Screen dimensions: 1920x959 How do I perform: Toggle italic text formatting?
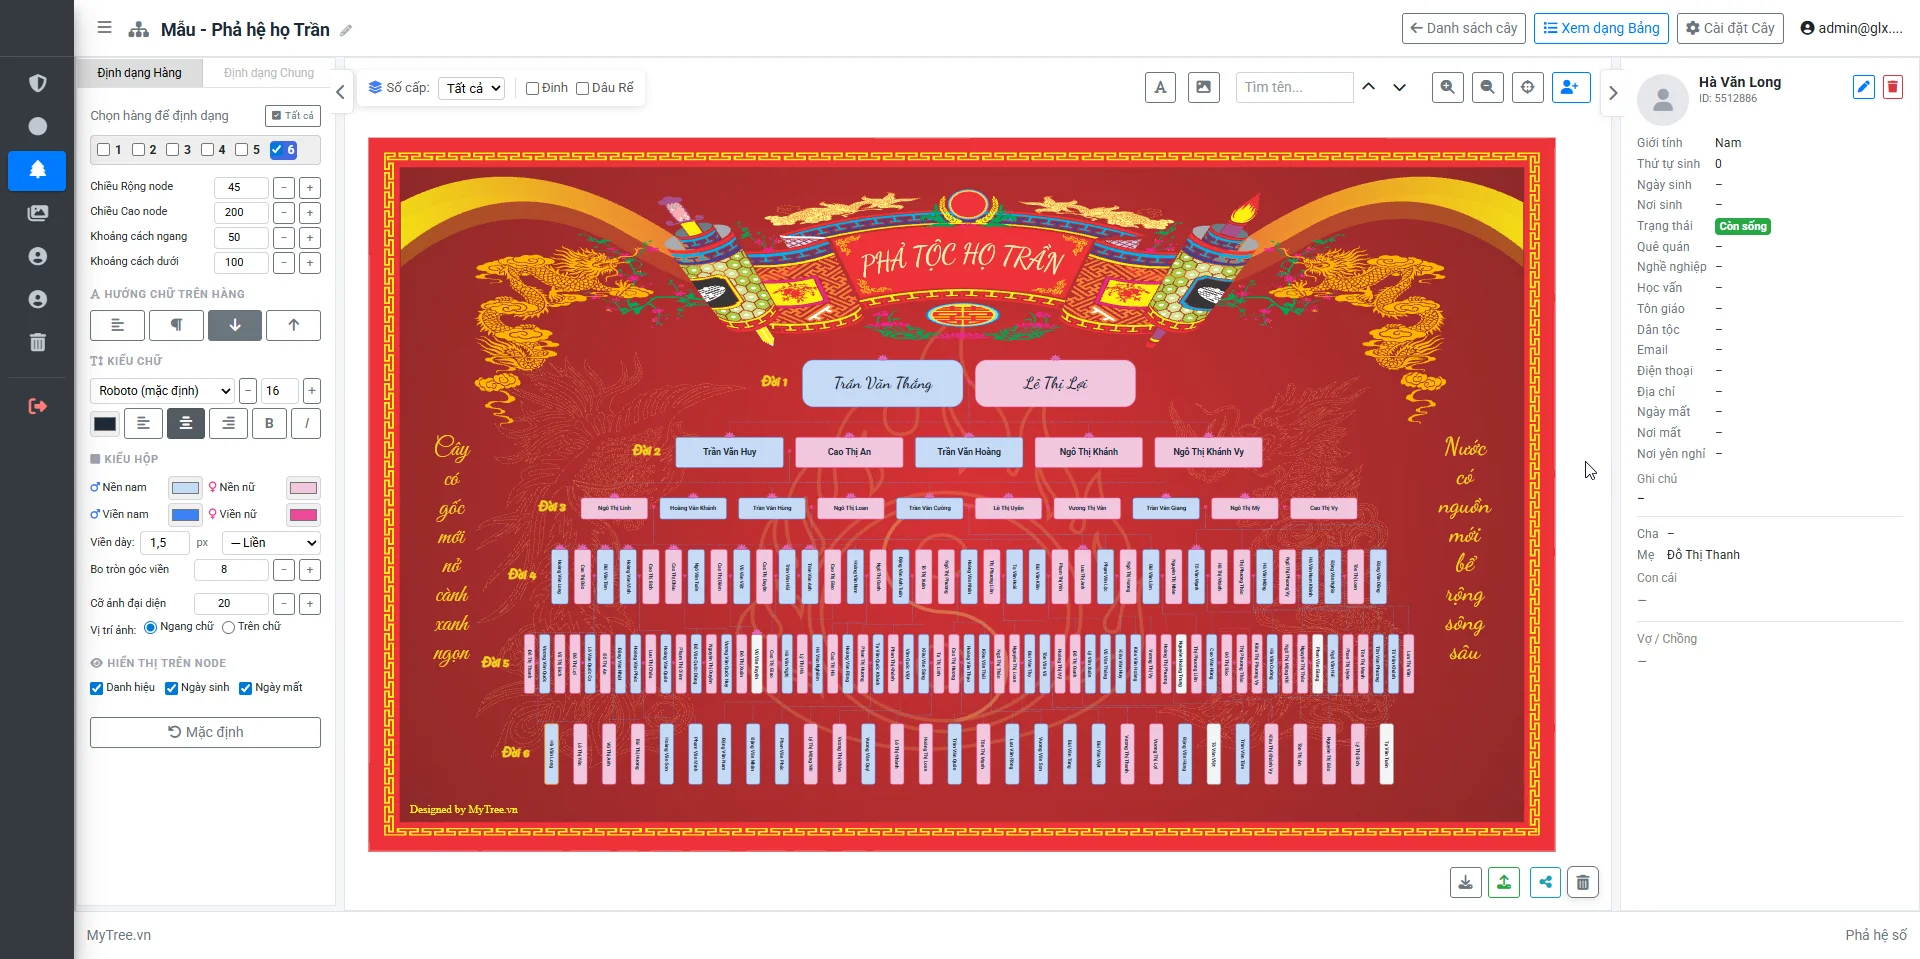[306, 424]
